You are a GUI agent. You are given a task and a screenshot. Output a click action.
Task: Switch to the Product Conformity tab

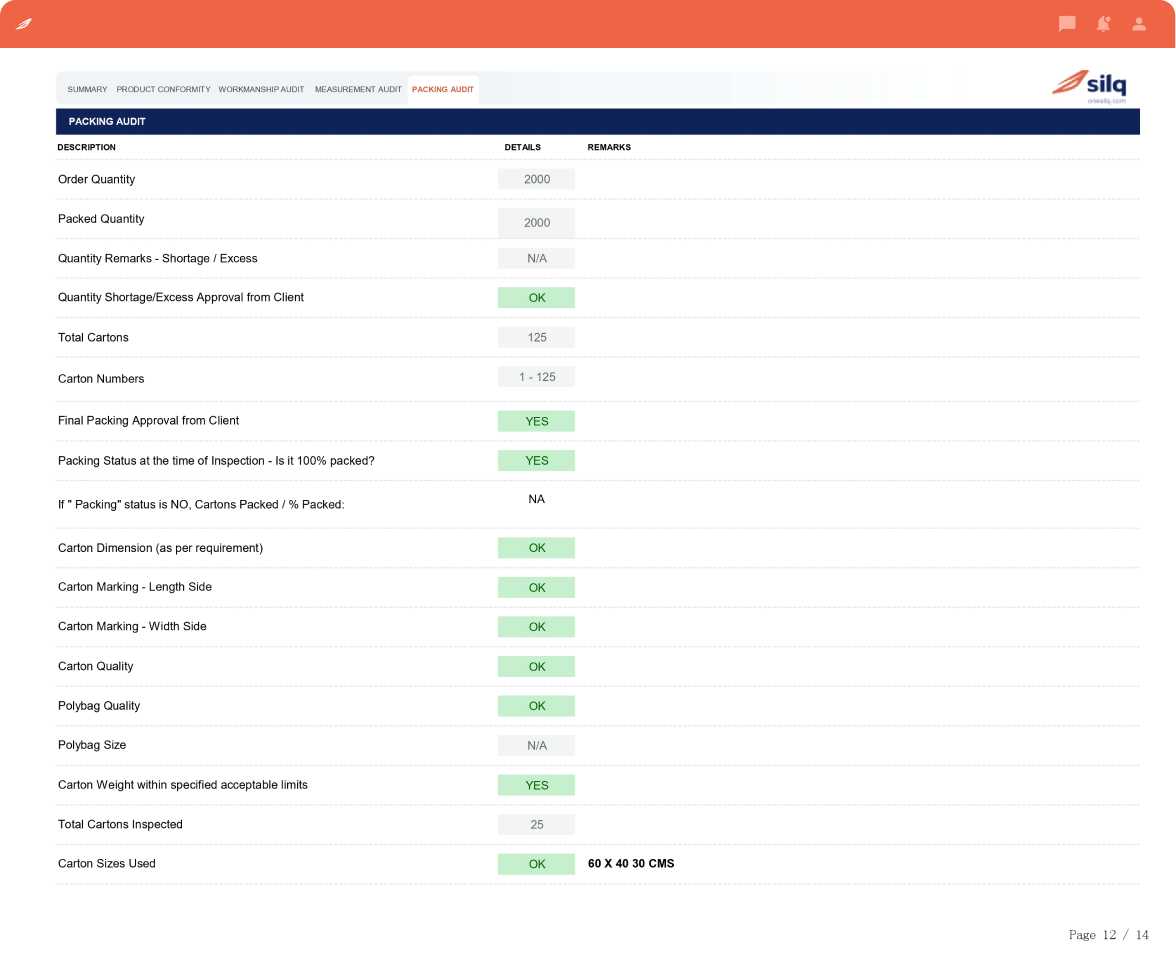coord(164,89)
